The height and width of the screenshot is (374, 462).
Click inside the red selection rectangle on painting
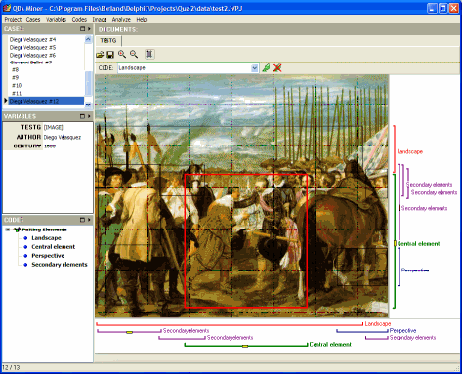246,241
